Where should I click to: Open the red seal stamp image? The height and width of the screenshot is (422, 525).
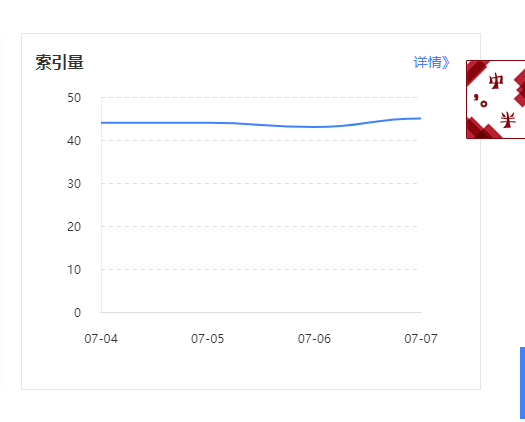496,99
